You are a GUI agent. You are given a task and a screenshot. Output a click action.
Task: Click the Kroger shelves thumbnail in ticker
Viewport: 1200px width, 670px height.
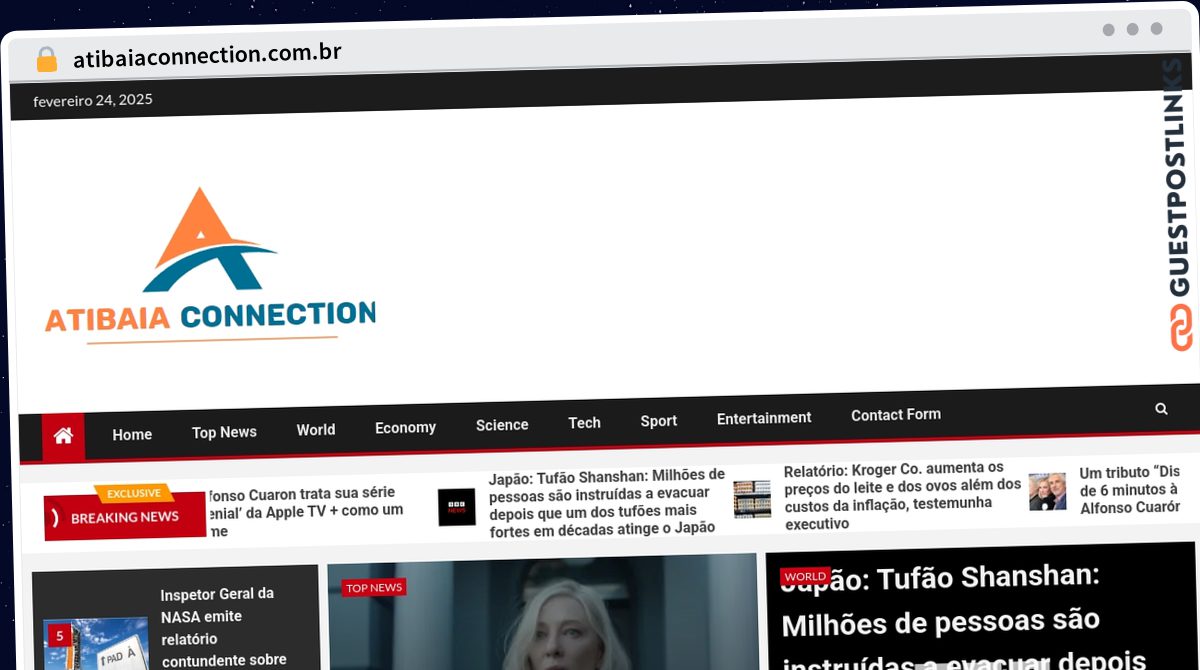coord(752,498)
